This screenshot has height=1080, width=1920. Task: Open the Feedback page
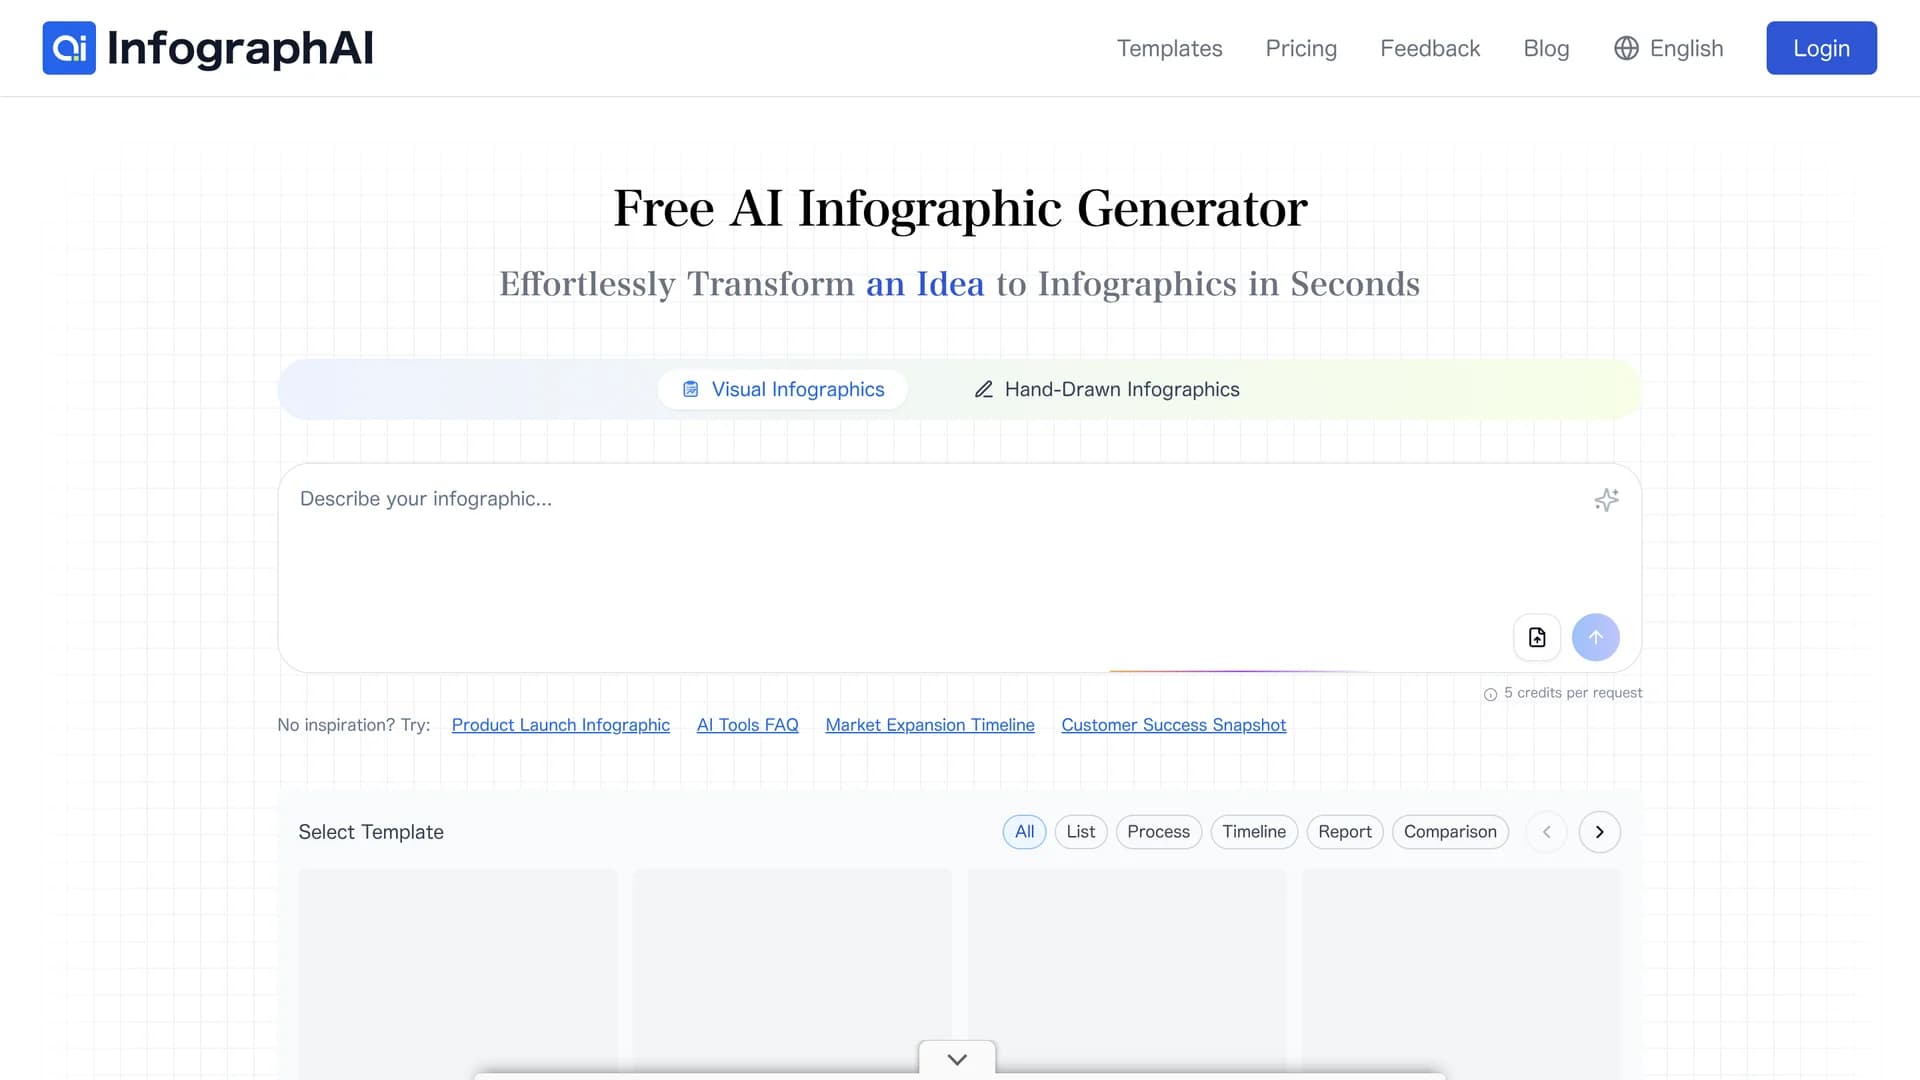1430,48
